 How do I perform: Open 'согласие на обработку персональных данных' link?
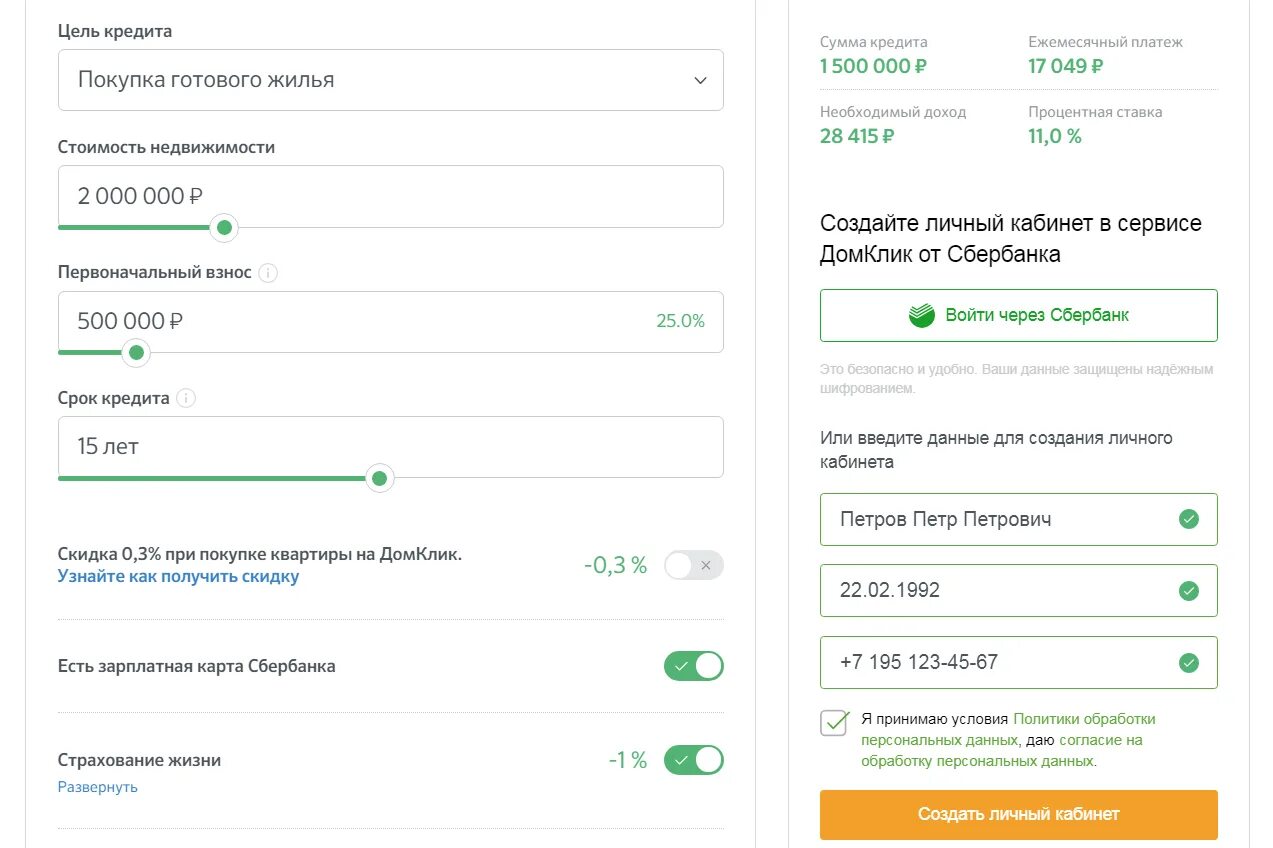pos(1001,751)
